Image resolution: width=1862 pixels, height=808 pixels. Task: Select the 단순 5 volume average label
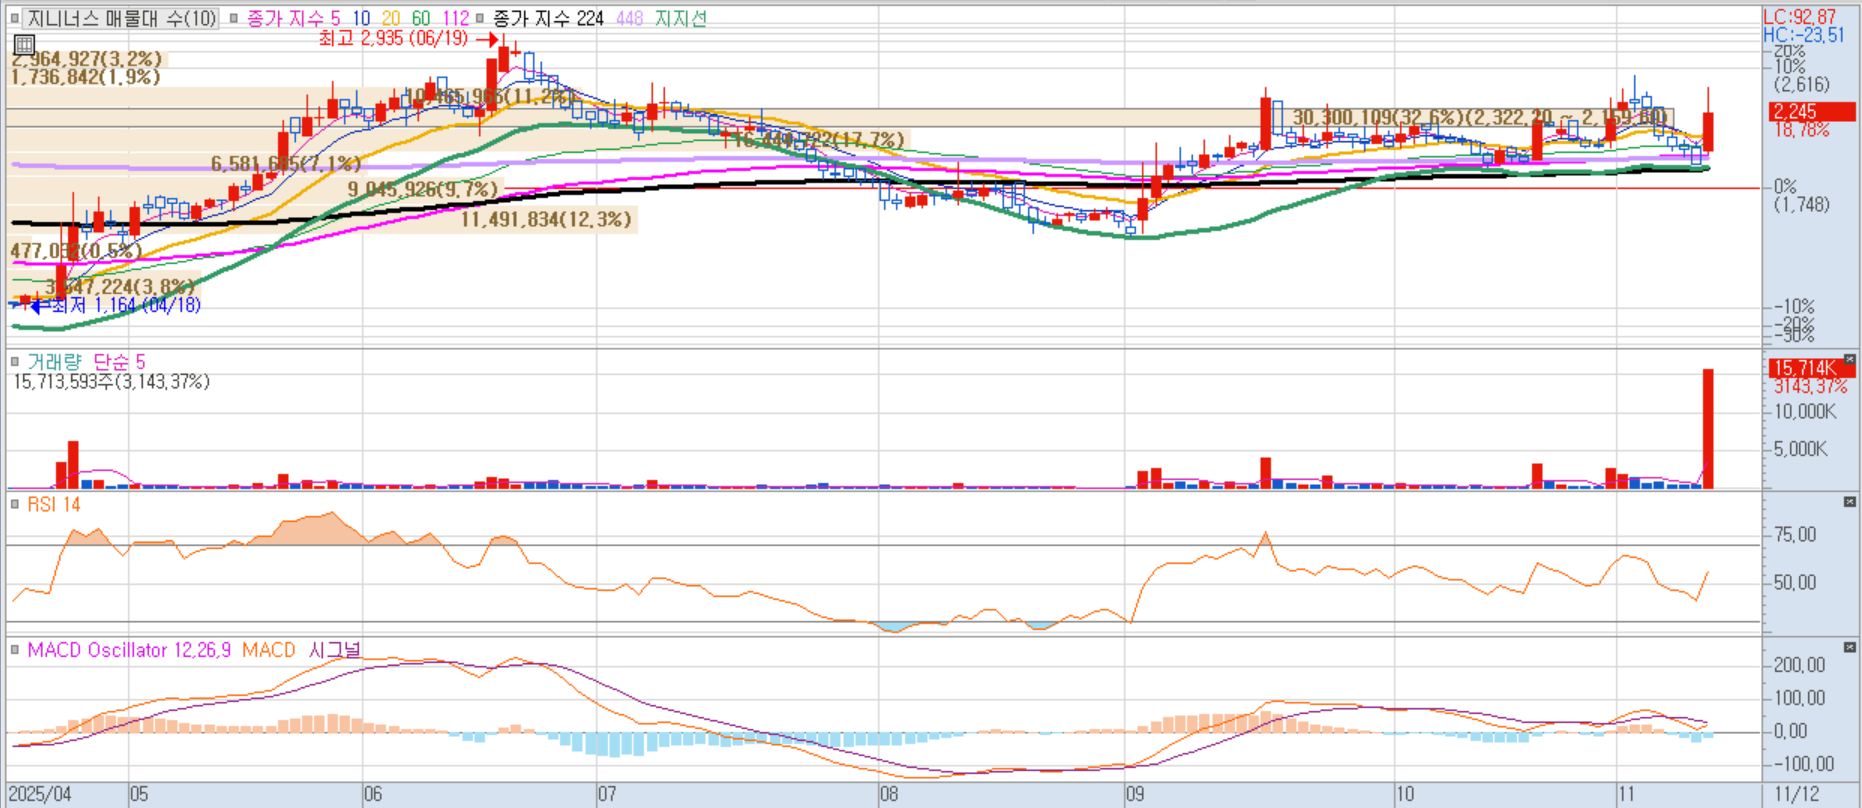coord(119,362)
